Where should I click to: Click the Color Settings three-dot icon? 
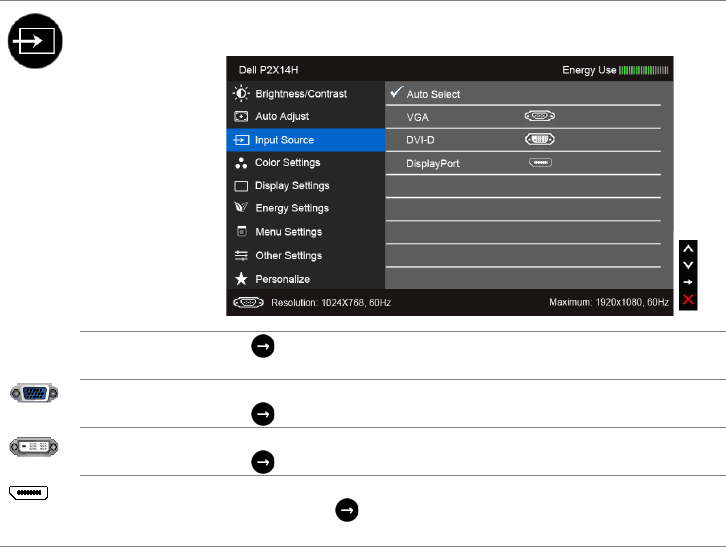(x=241, y=163)
